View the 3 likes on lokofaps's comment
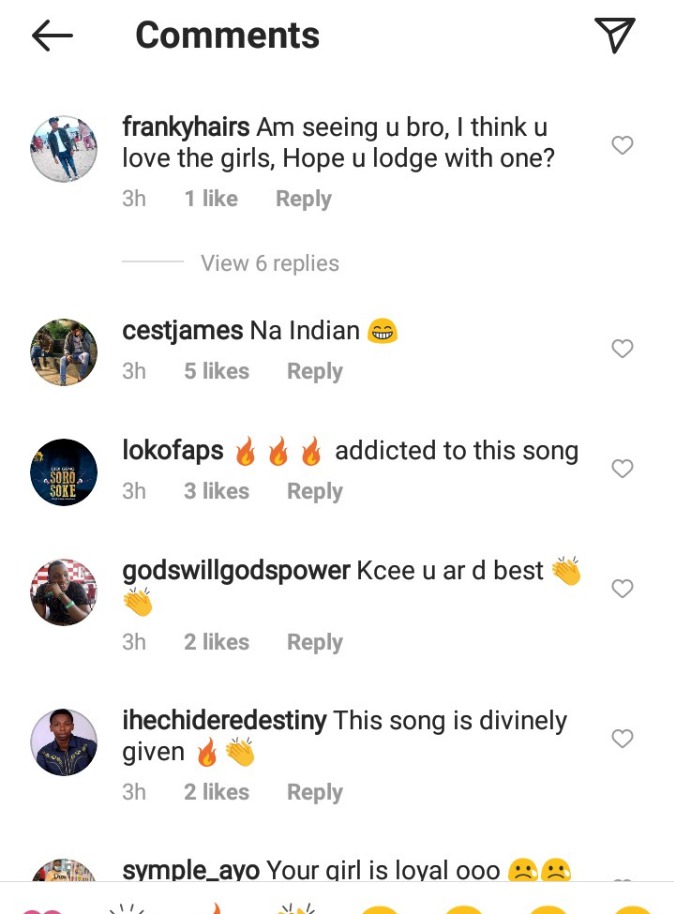Image resolution: width=674 pixels, height=914 pixels. (x=217, y=491)
